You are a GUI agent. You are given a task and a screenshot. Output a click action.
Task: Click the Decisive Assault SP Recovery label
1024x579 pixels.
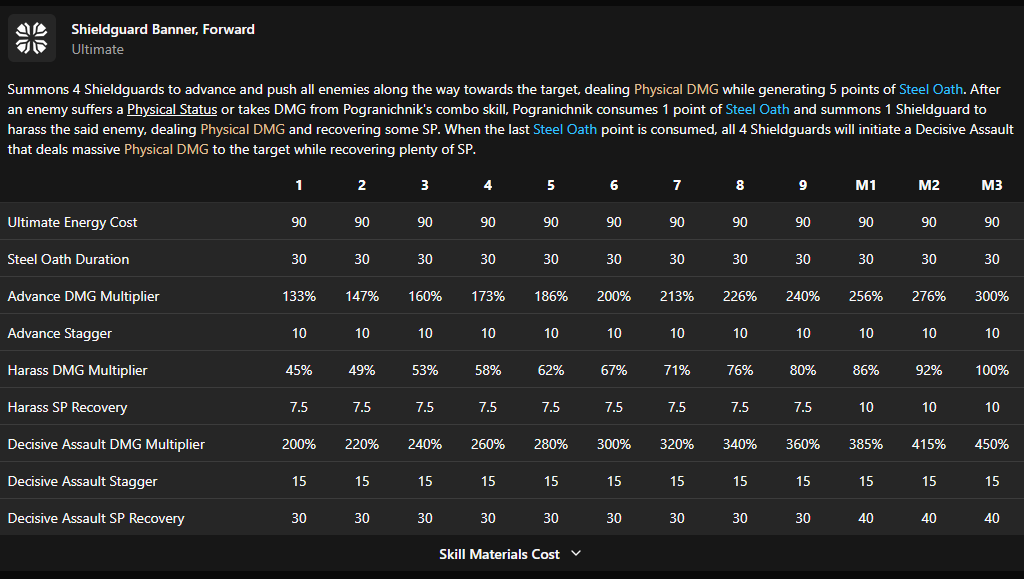tap(96, 518)
